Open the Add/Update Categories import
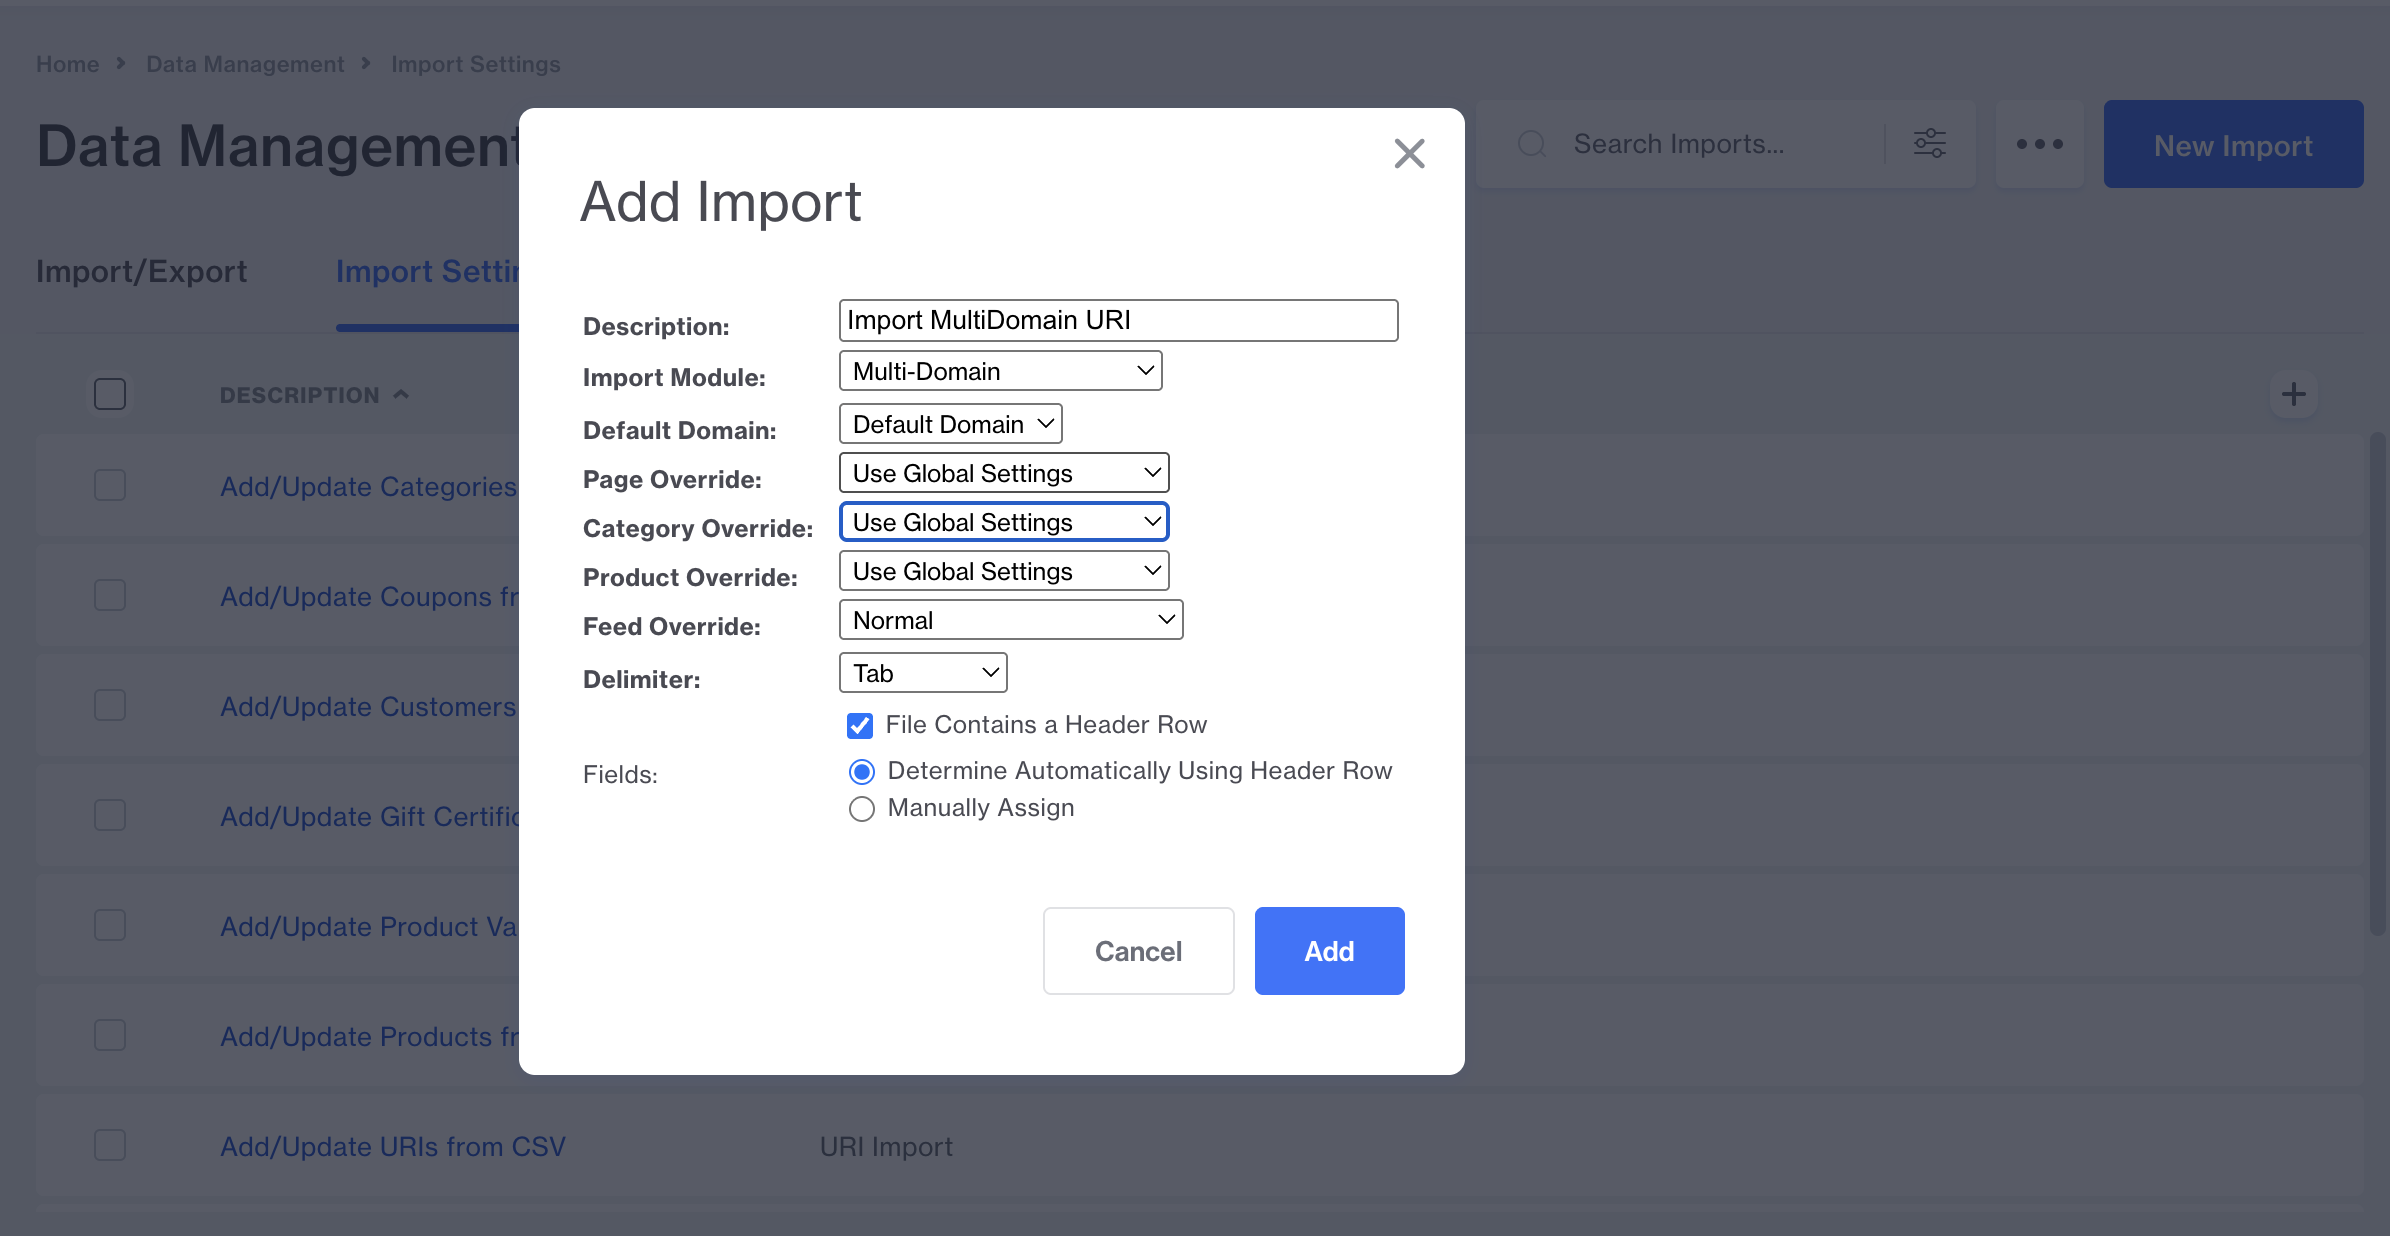 coord(368,487)
